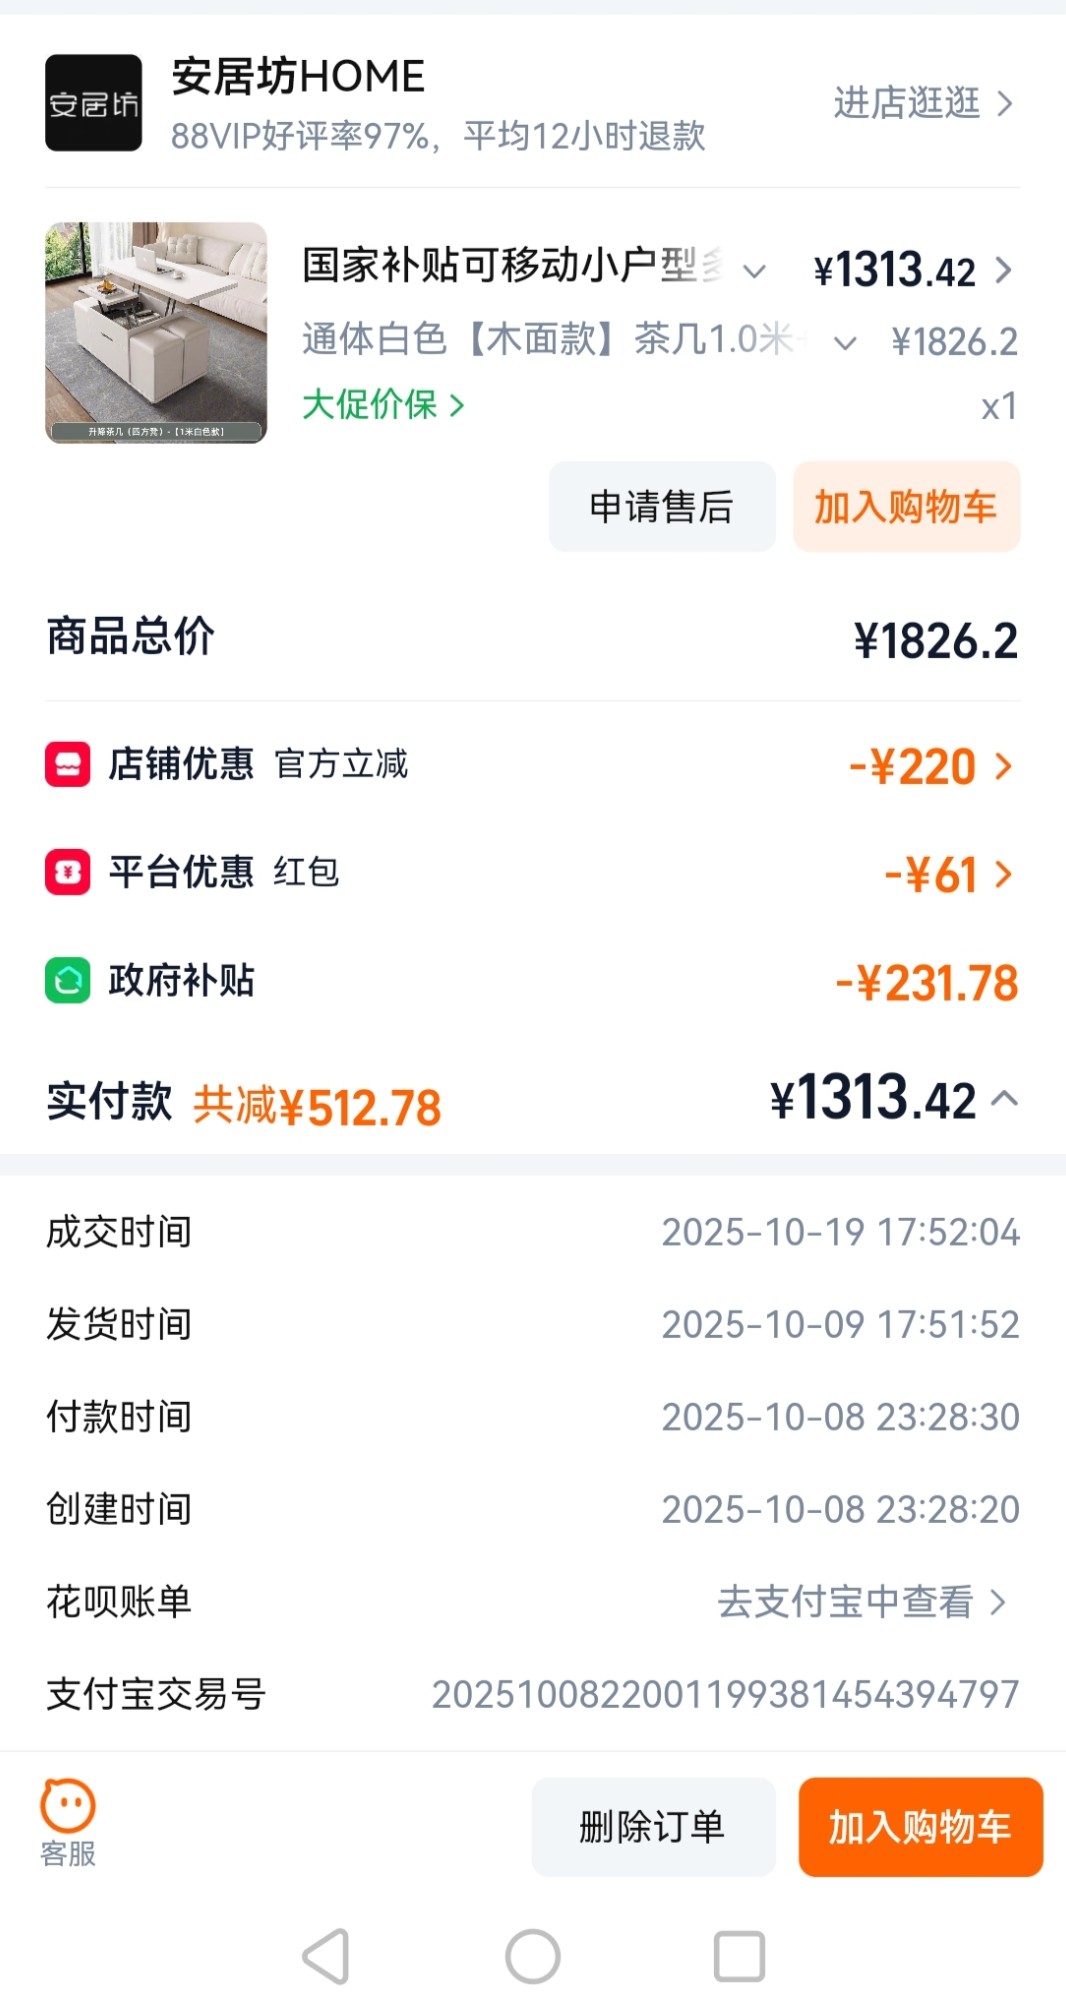
Task: Open product price ¥1313.42 details arrow
Action: 1004,270
